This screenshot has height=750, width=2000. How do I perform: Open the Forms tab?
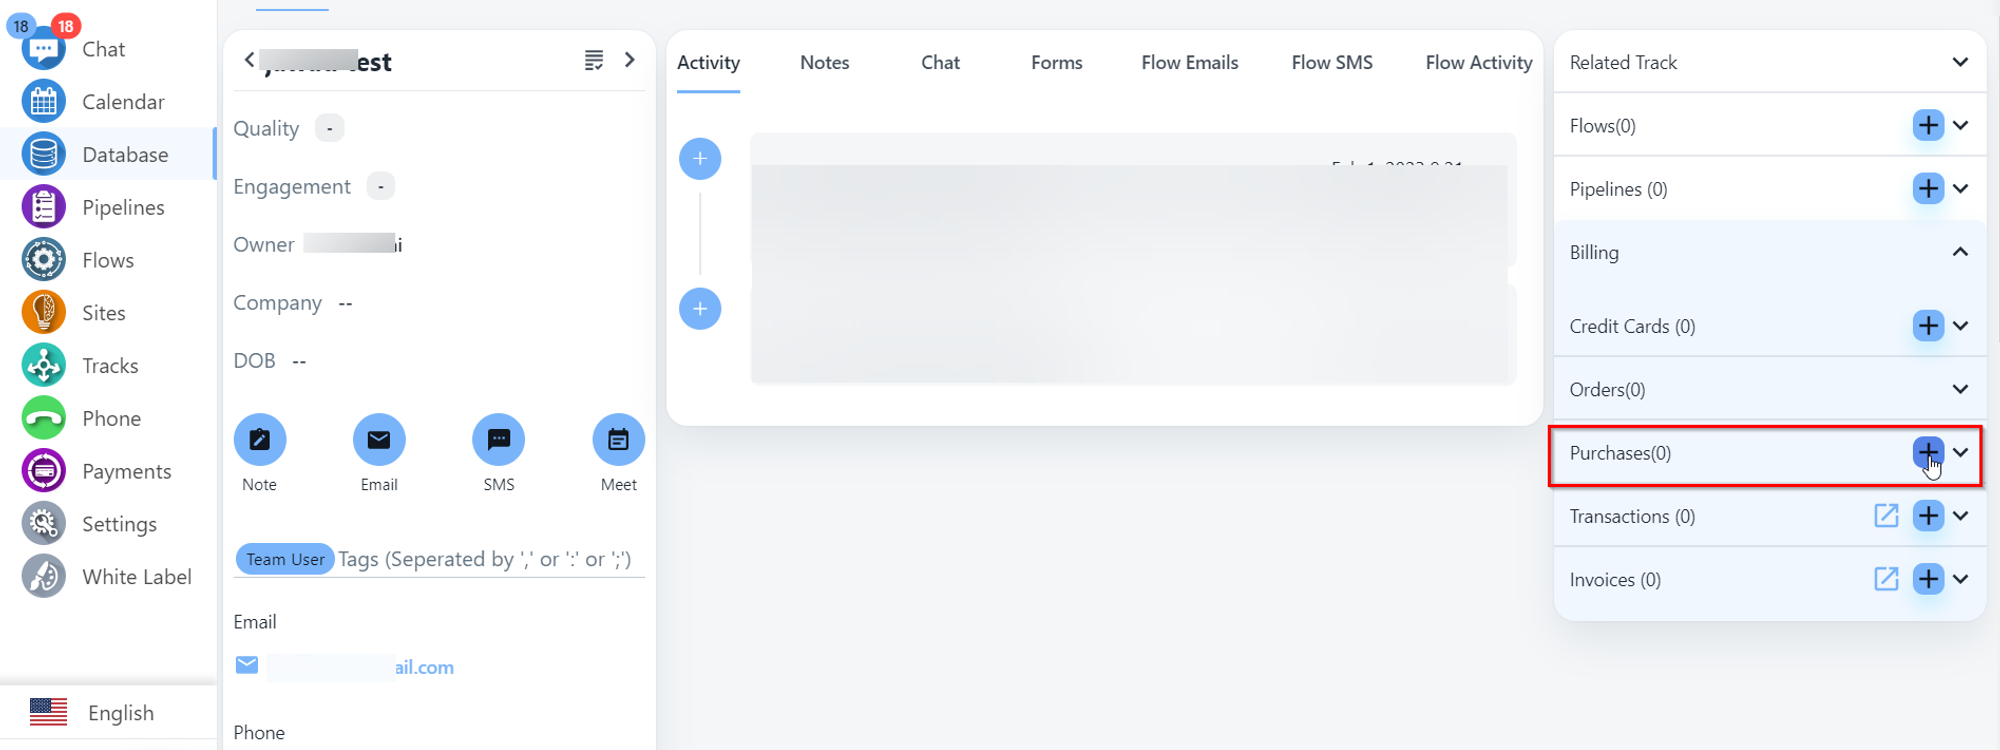point(1056,62)
